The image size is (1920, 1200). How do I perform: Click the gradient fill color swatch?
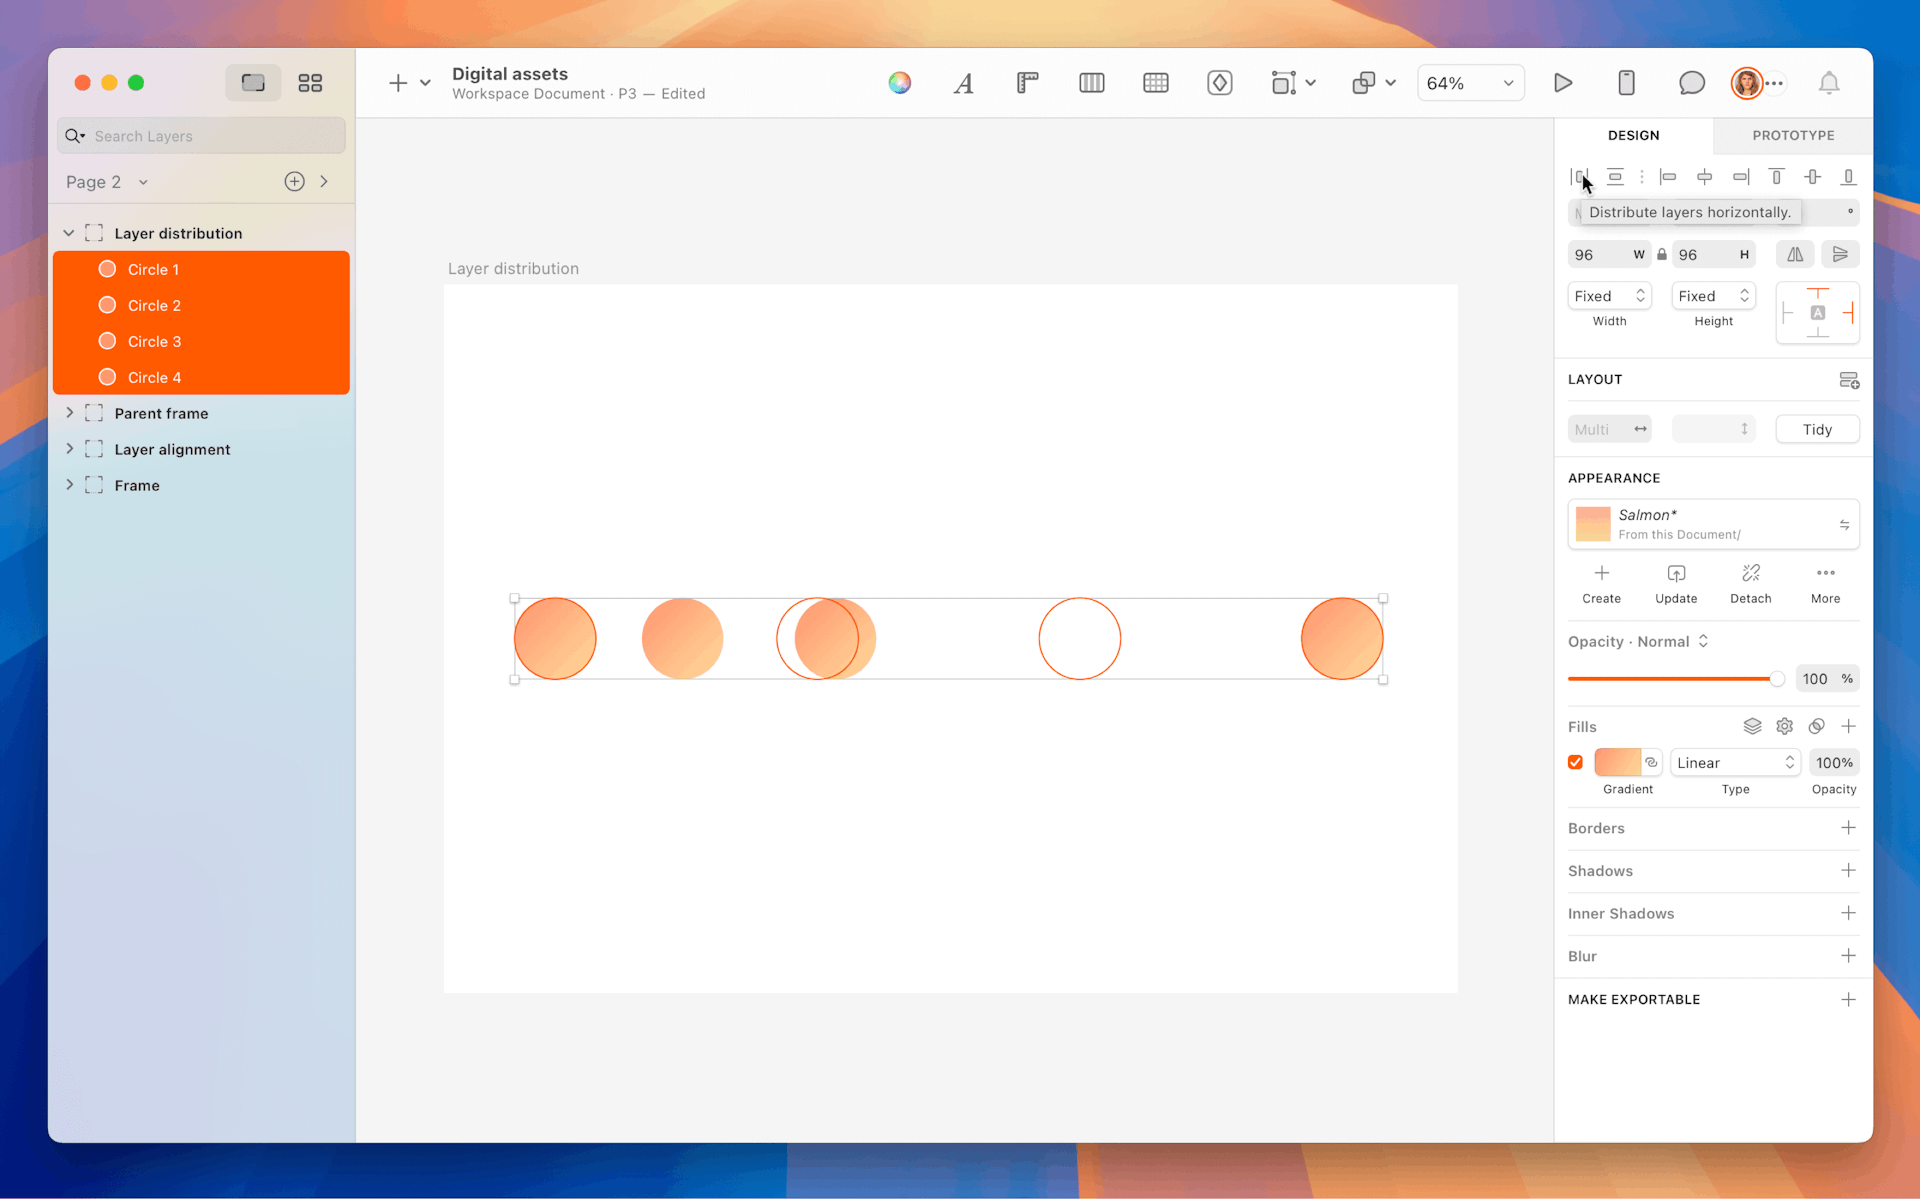point(1616,763)
